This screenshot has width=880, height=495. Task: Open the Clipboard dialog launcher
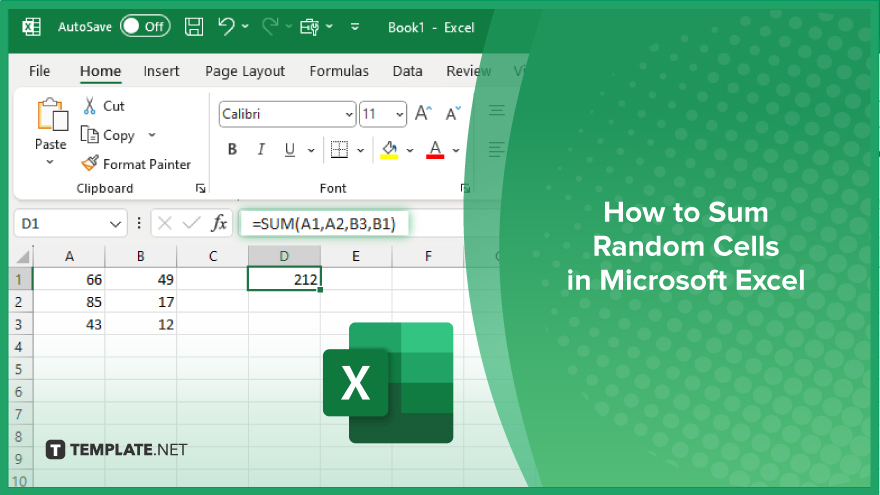[x=200, y=189]
